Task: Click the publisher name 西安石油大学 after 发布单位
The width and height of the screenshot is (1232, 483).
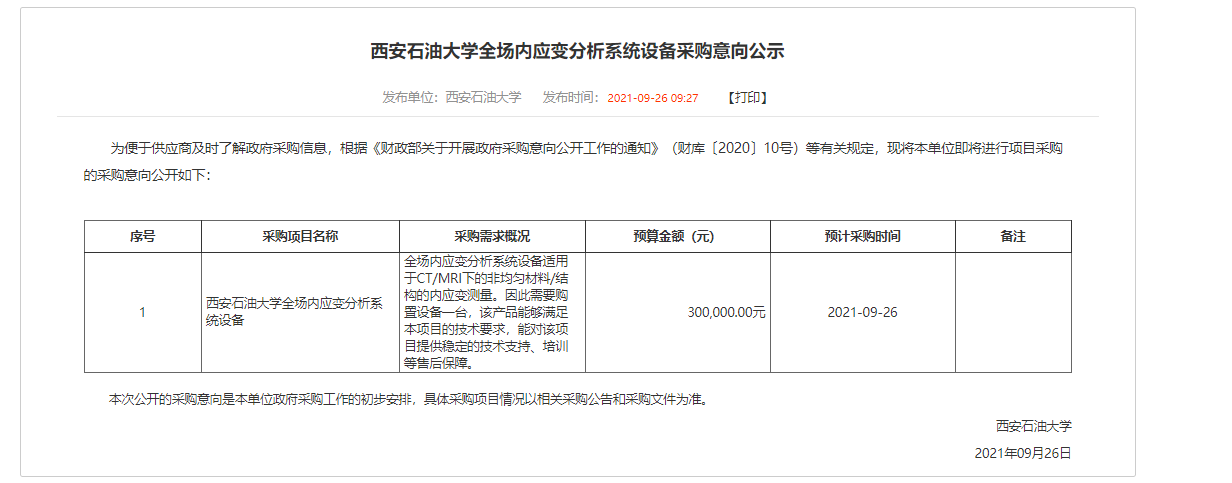Action: point(483,98)
